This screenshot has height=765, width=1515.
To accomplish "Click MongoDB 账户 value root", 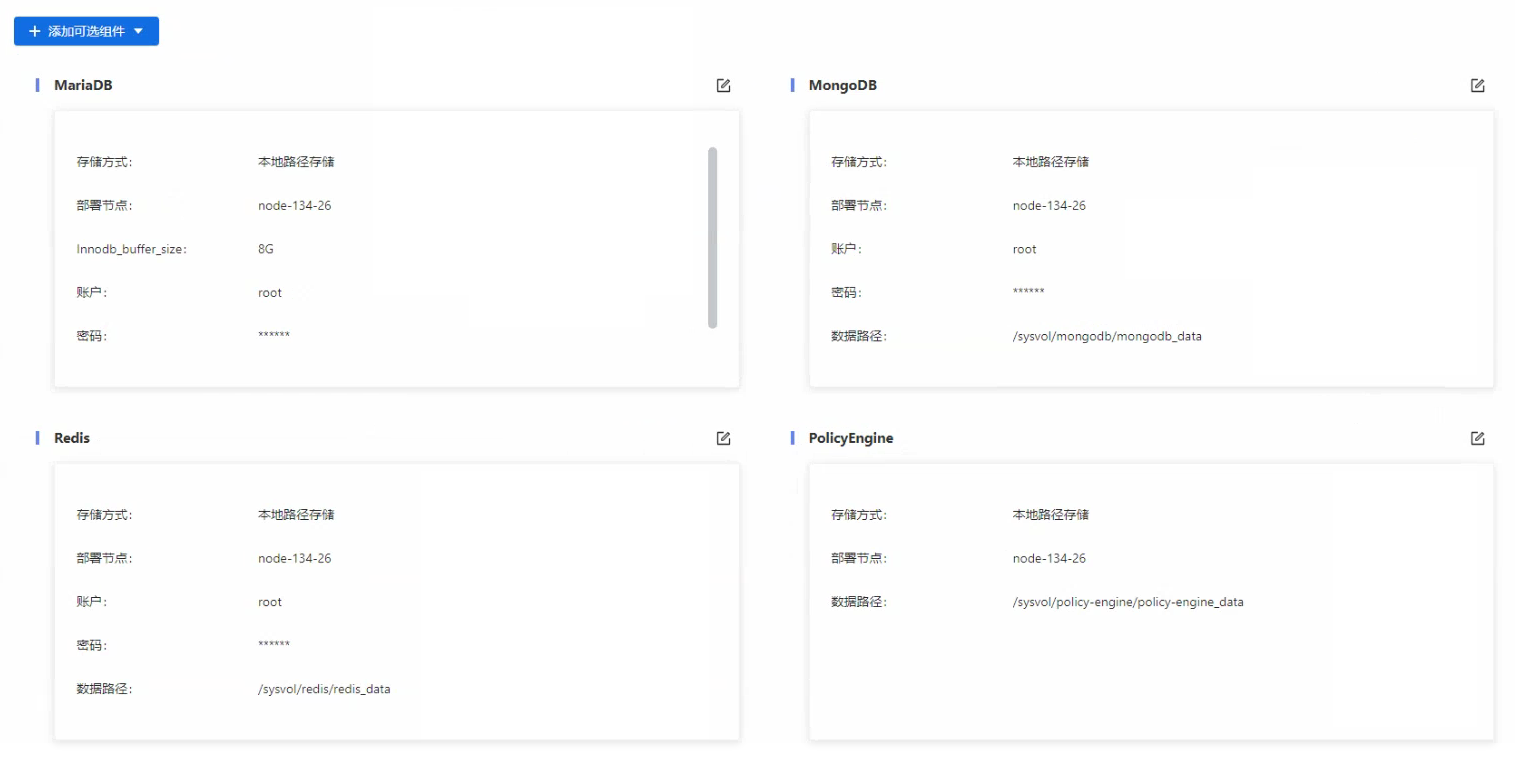I will point(1024,249).
